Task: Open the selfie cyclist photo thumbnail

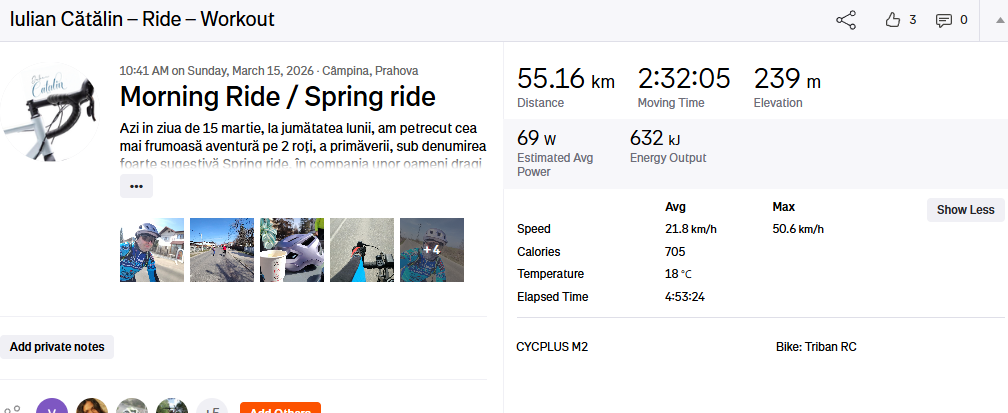Action: (152, 250)
